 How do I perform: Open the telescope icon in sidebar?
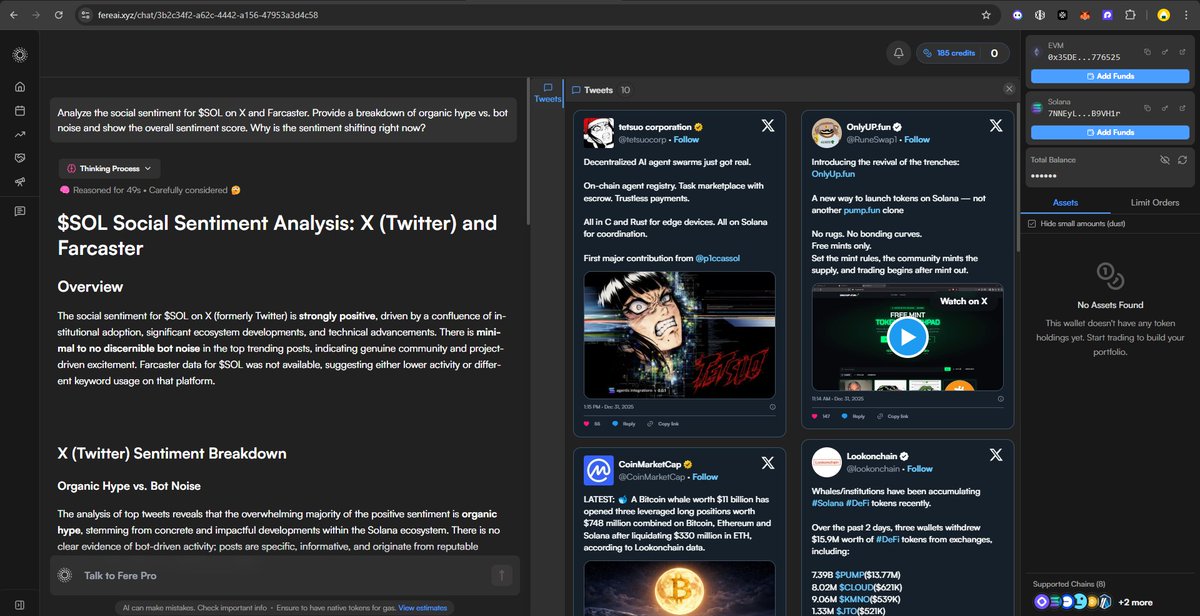20,182
